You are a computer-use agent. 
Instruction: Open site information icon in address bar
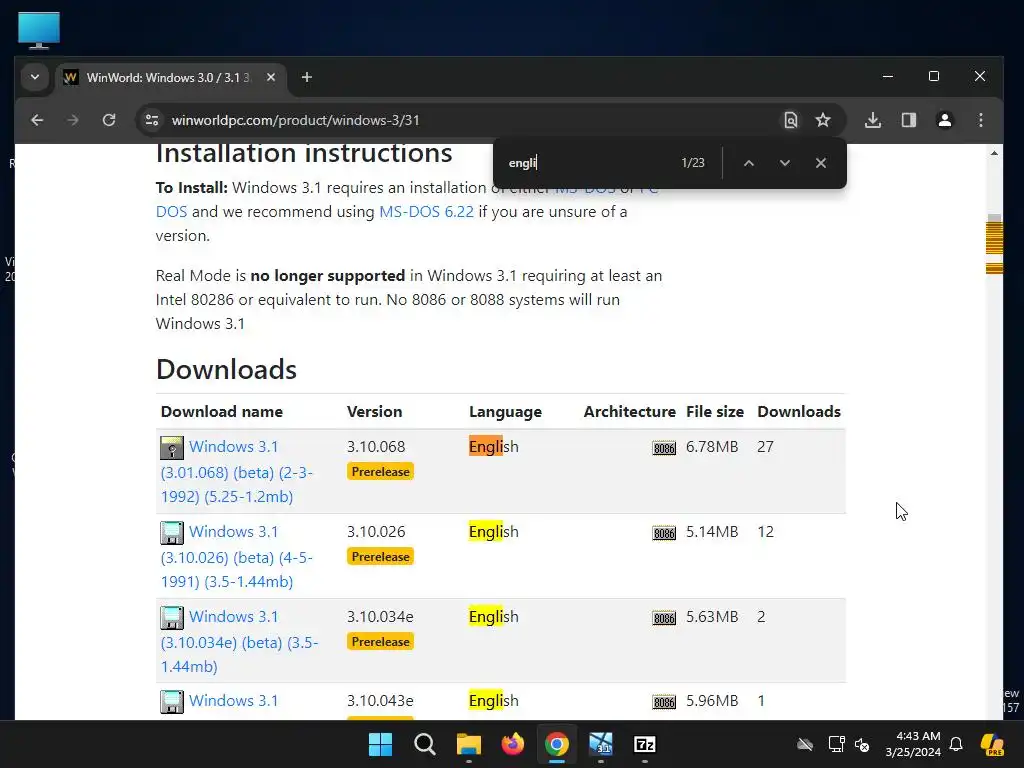(x=152, y=120)
